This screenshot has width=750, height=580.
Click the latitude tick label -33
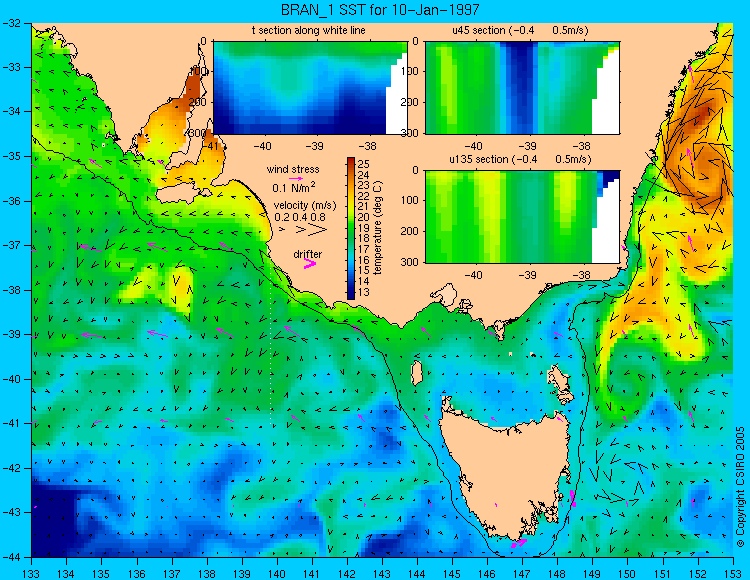pos(11,67)
